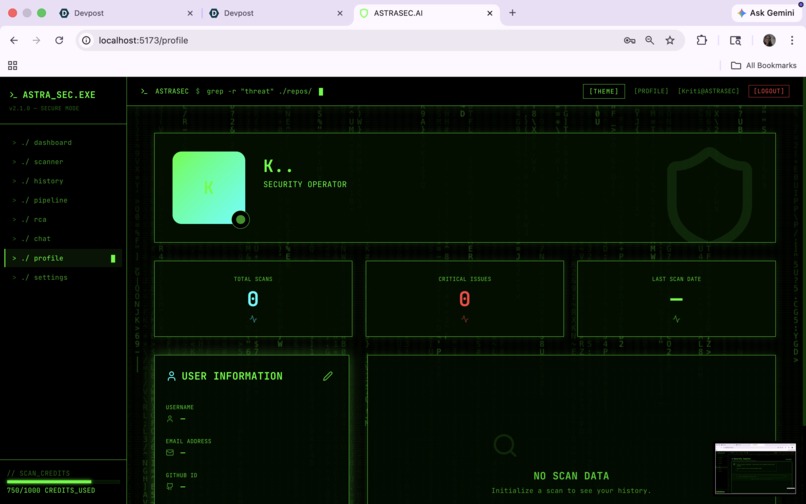
Task: Open the scanner sidebar entry
Action: (63, 161)
